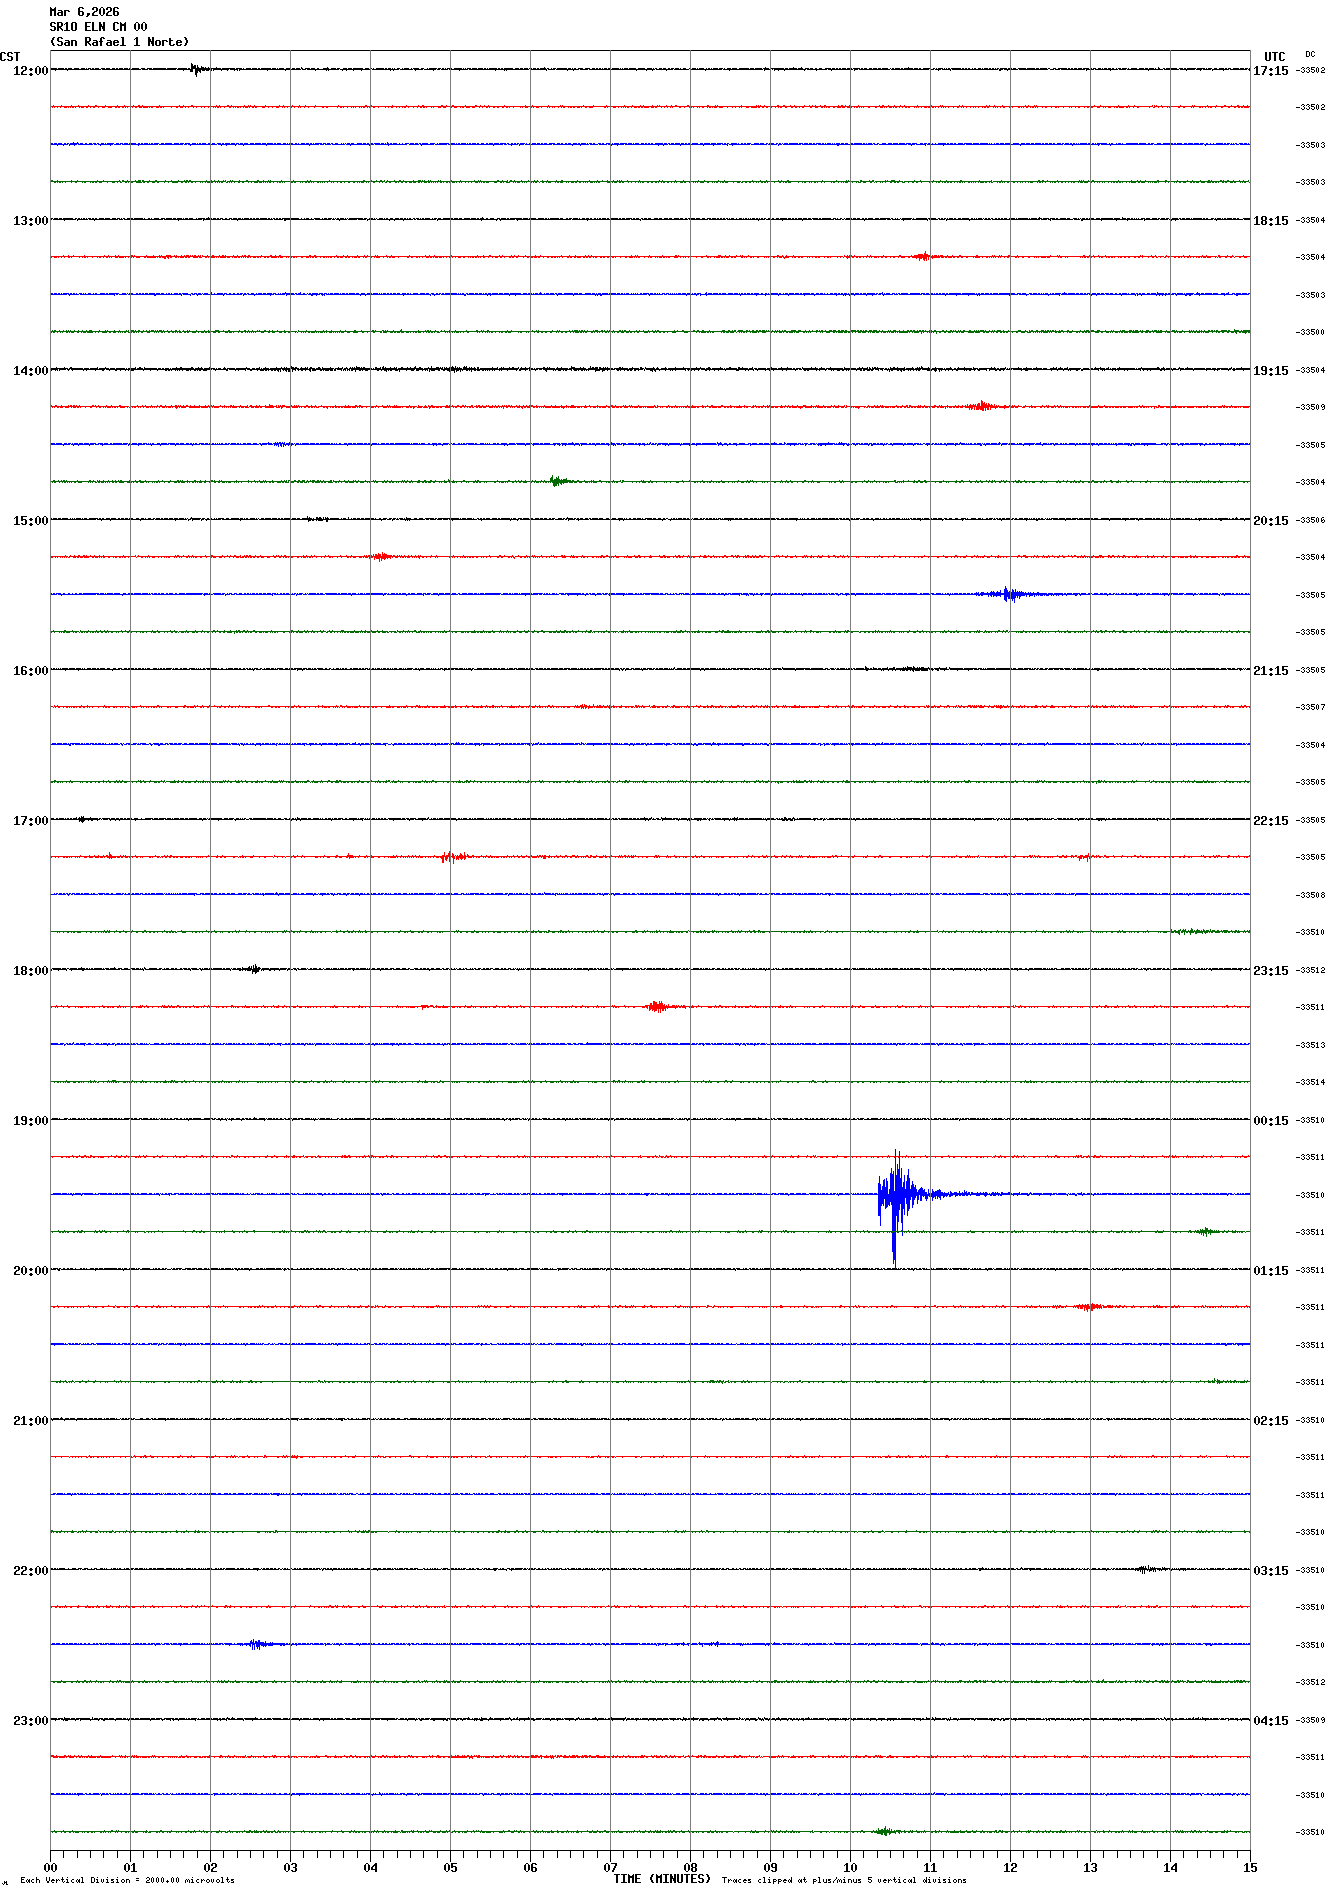Click the CST column header
Image resolution: width=1330 pixels, height=1894 pixels.
click(10, 57)
